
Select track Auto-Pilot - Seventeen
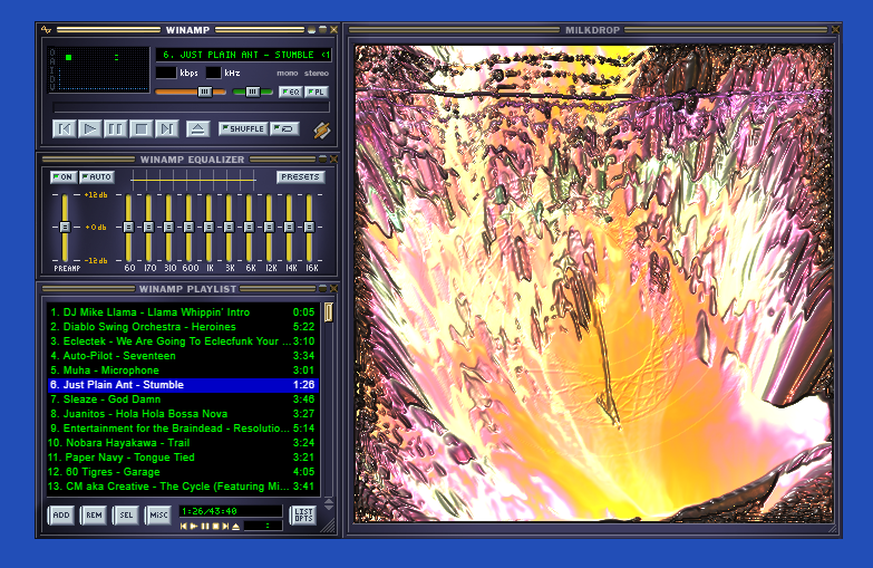183,356
